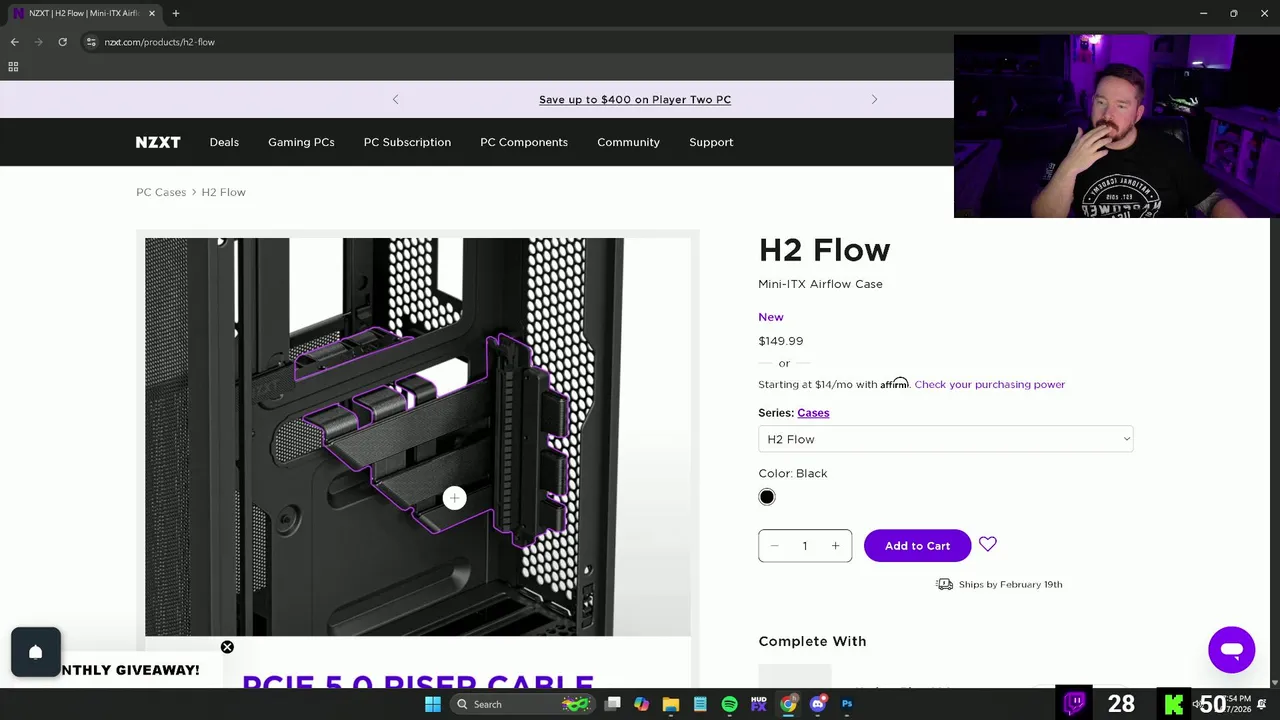The width and height of the screenshot is (1280, 720).
Task: Click the page scrollbar down arrow
Action: click(x=1274, y=682)
